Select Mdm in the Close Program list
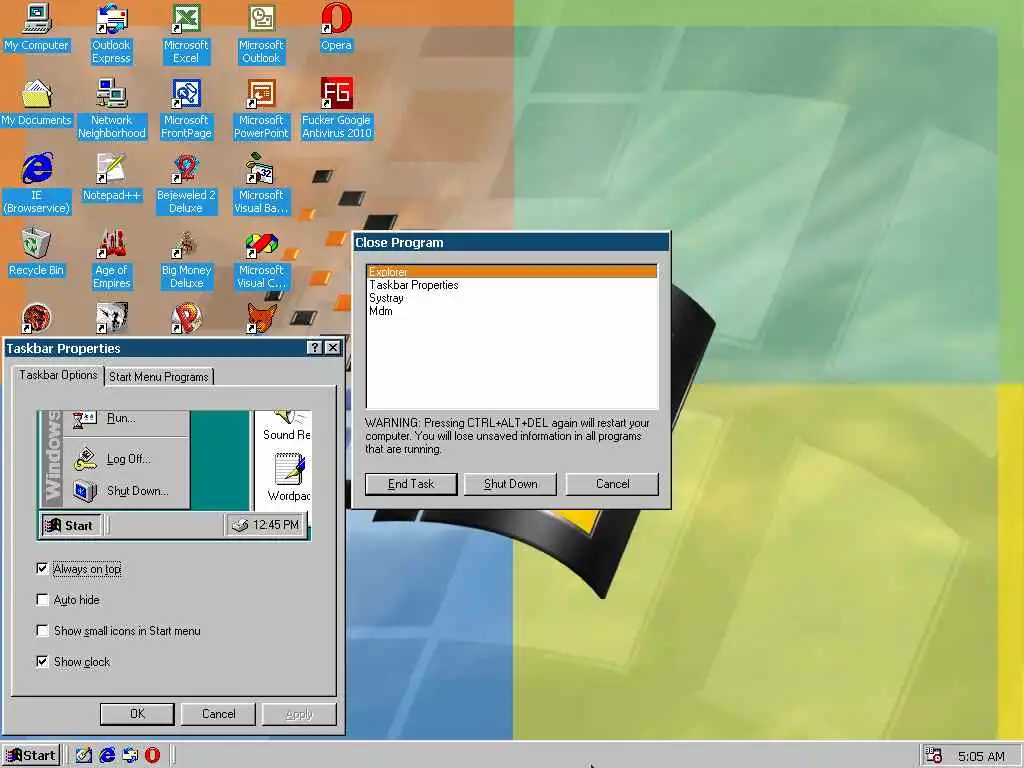Viewport: 1024px width, 768px height. pyautogui.click(x=512, y=311)
